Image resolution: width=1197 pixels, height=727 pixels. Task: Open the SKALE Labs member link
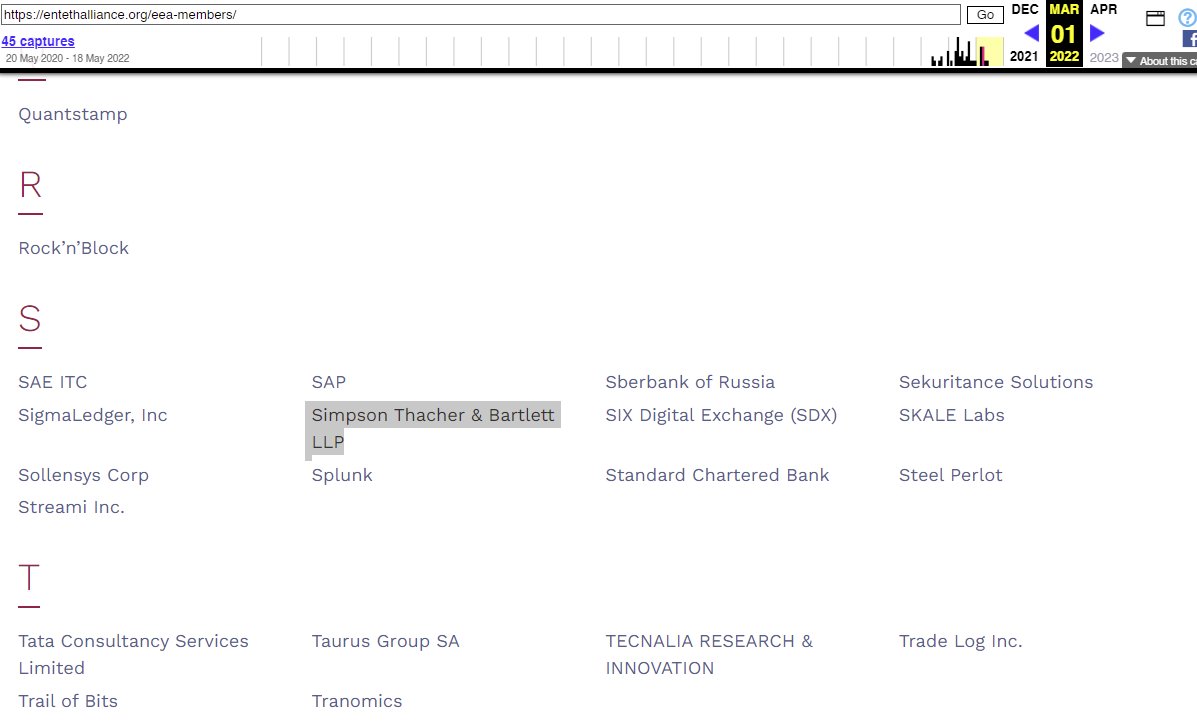pos(951,414)
